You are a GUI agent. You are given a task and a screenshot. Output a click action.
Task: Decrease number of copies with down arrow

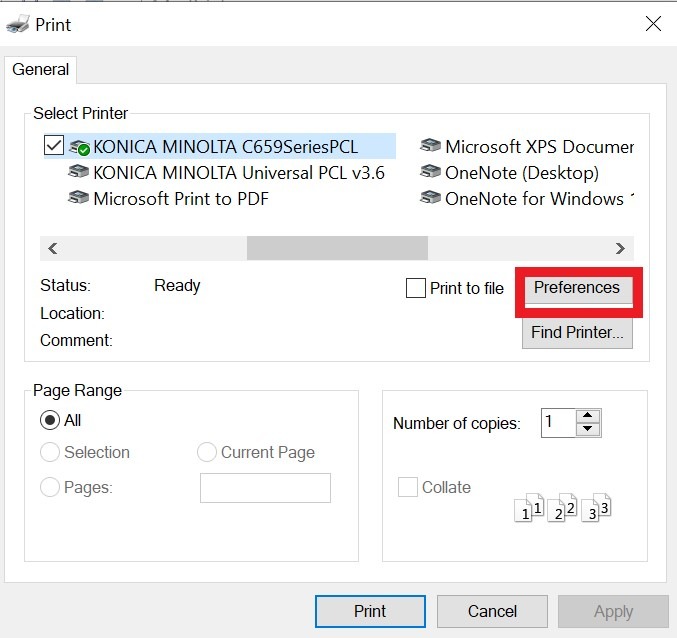tap(588, 429)
